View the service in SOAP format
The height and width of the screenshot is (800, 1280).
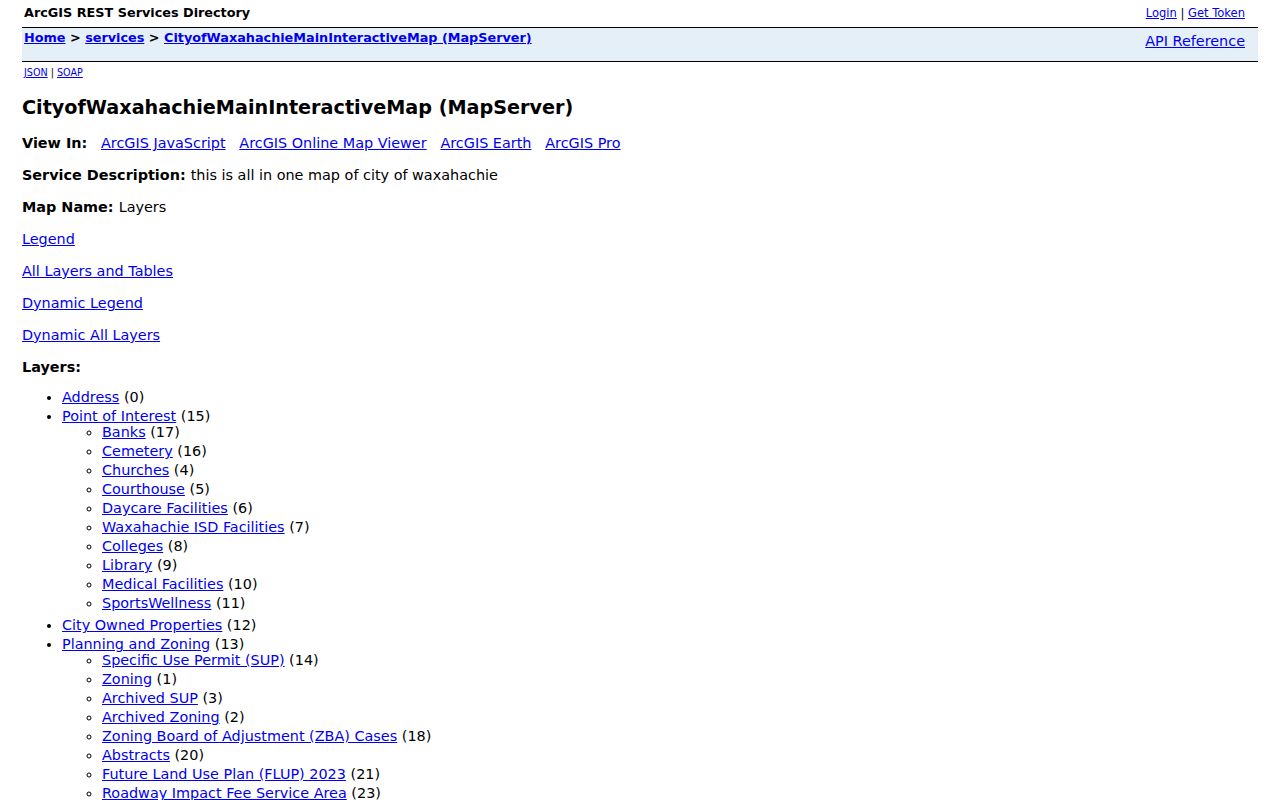[70, 72]
